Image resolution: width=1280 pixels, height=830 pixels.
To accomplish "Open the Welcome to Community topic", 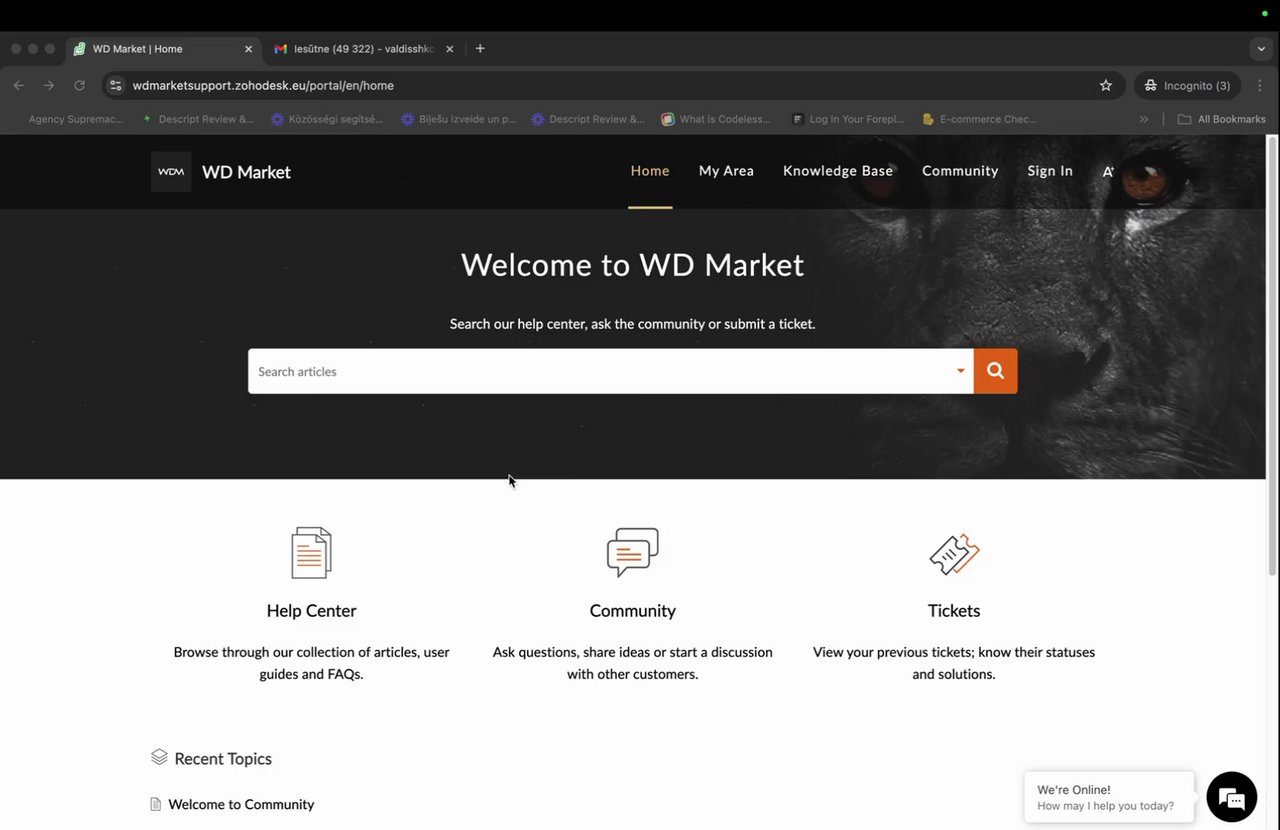I will pos(241,804).
